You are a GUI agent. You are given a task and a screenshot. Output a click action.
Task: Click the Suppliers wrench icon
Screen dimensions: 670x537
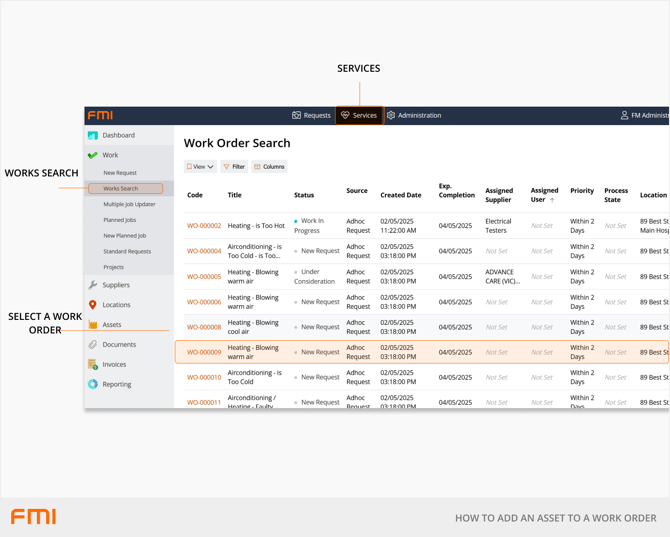click(93, 285)
